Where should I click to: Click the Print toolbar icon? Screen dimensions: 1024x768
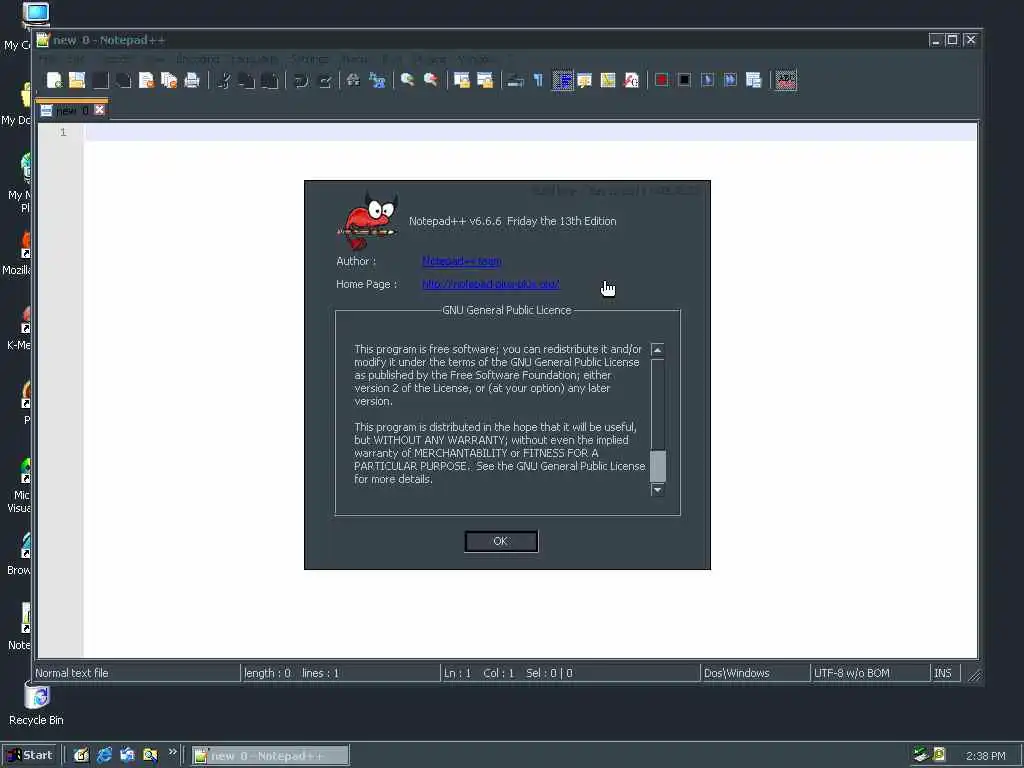(191, 80)
